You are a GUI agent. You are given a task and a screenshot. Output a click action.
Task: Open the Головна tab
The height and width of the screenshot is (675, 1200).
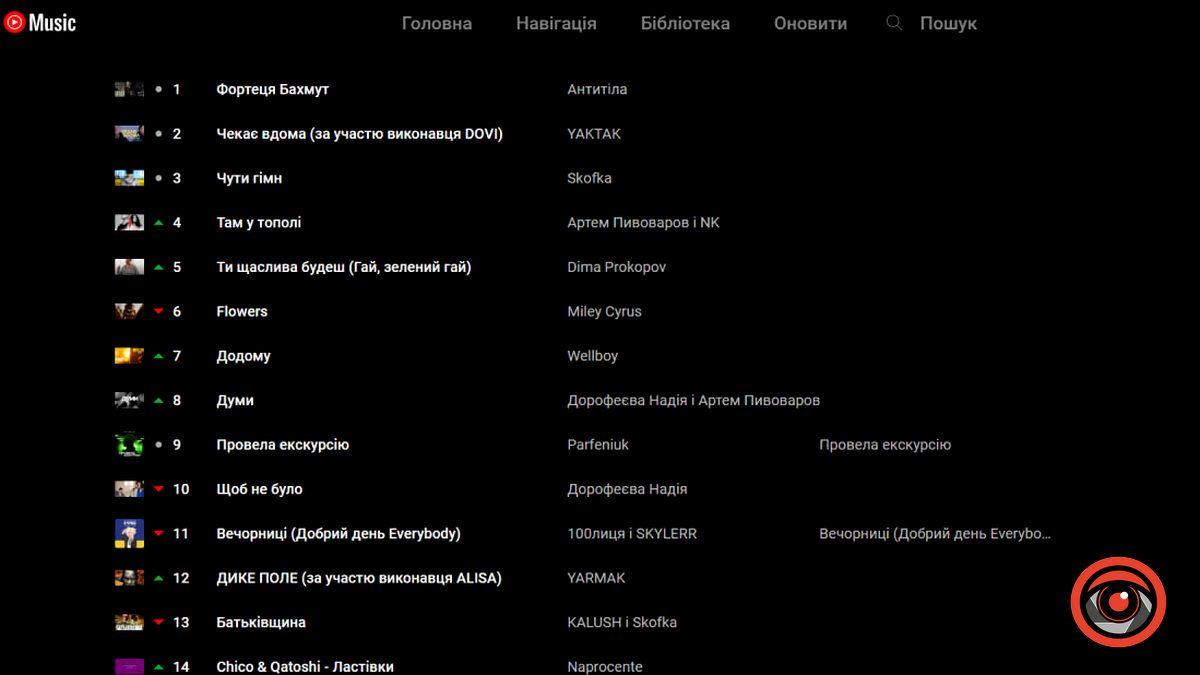point(437,23)
